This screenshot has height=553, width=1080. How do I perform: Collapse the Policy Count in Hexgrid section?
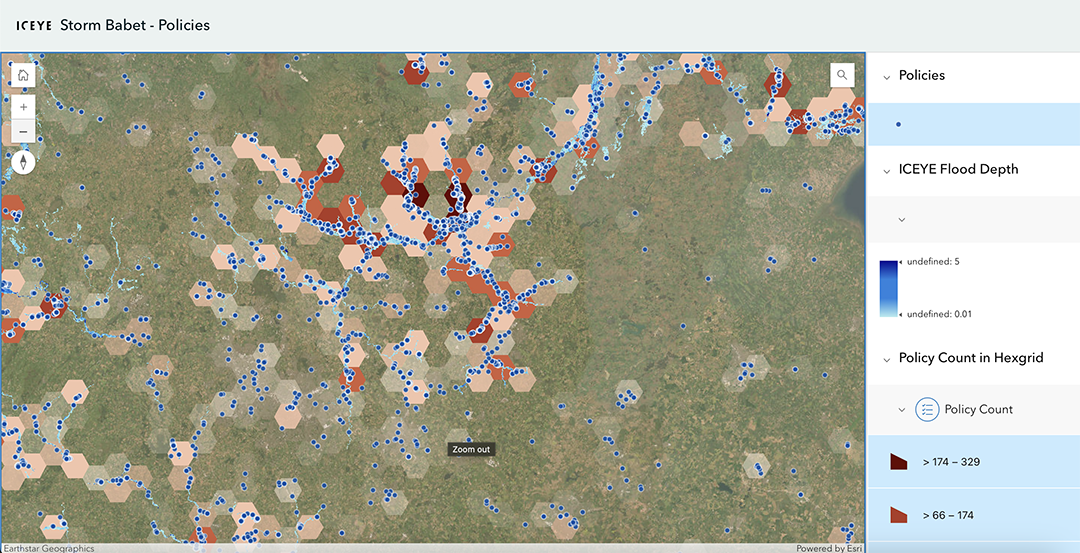pos(886,358)
